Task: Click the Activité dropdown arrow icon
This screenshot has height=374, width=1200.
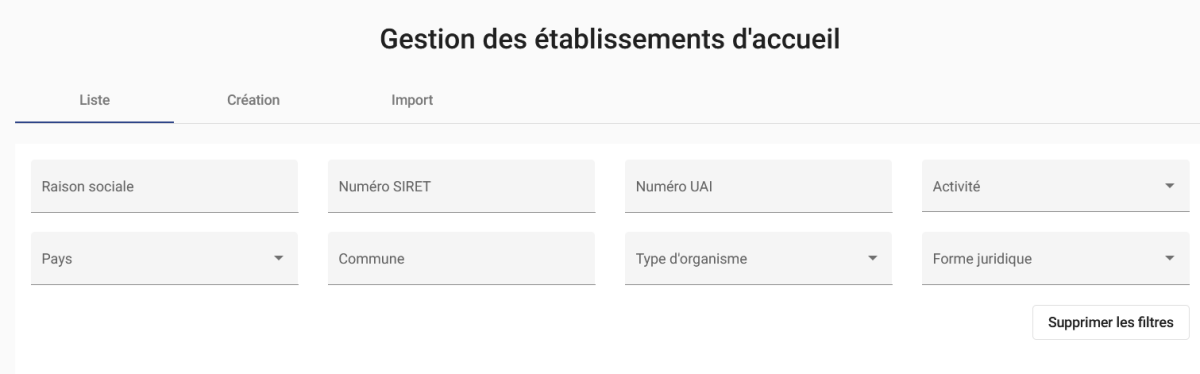Action: pyautogui.click(x=1169, y=186)
